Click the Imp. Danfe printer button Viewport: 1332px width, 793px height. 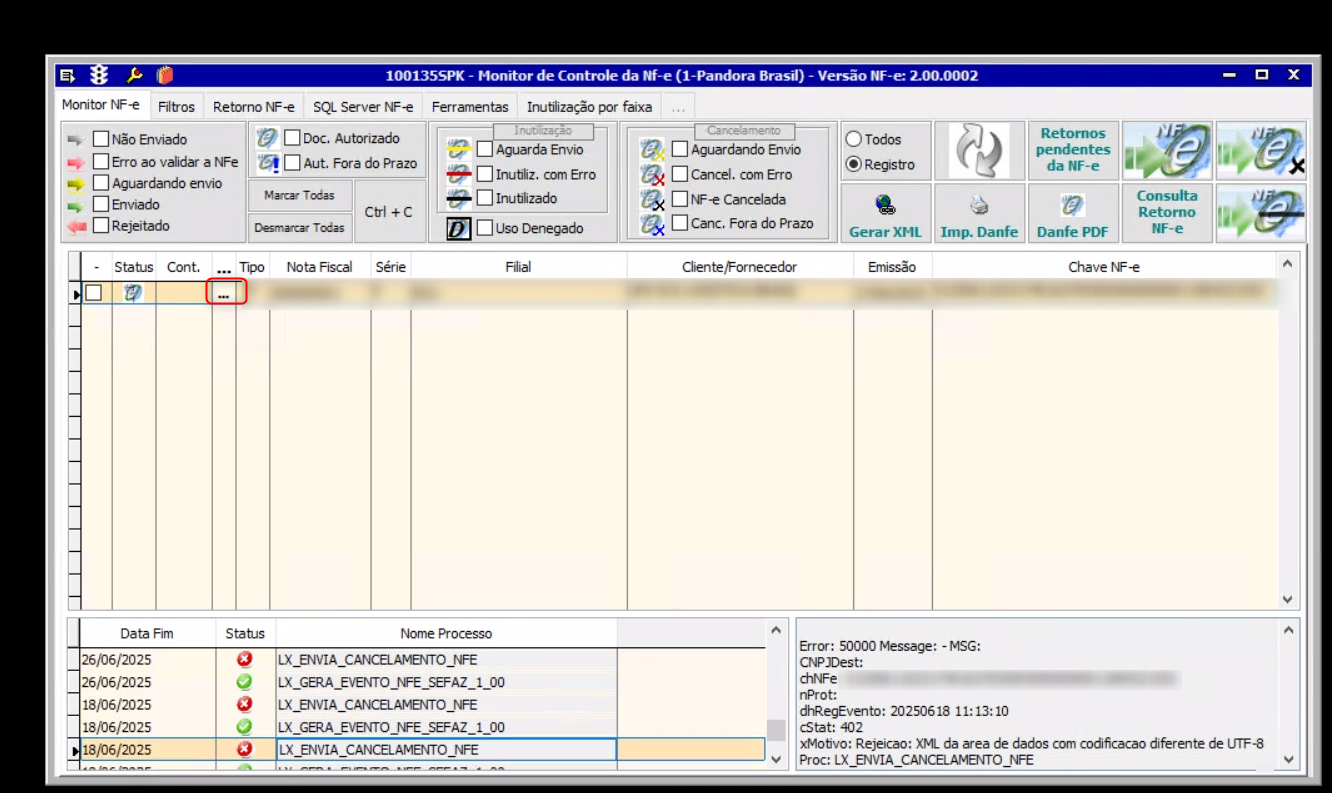click(979, 213)
